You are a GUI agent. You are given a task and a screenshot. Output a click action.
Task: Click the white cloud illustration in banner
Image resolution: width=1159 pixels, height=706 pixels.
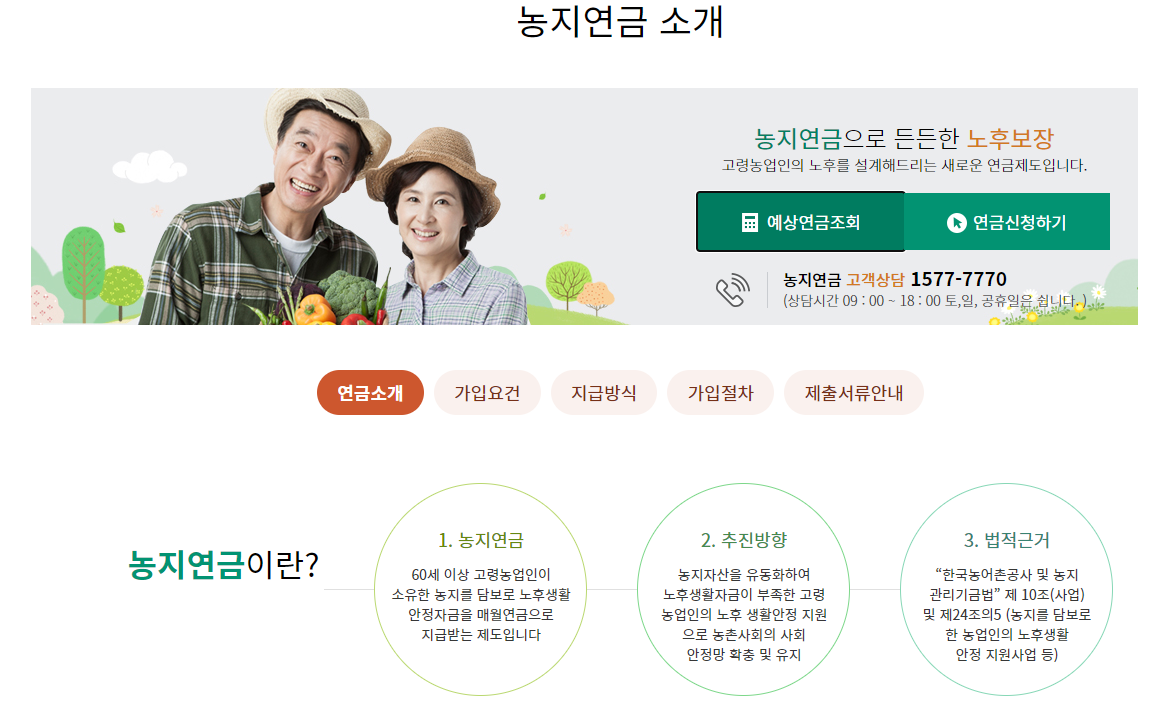(150, 167)
